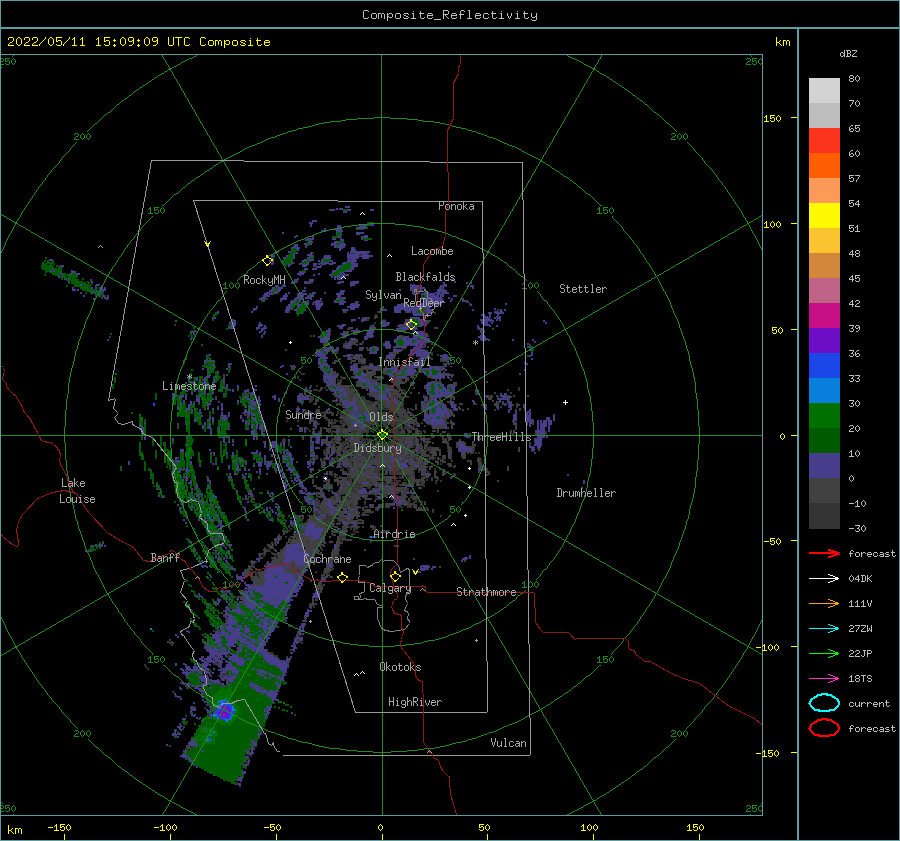Click the cyan 27ZW arrow legend icon

click(x=824, y=629)
